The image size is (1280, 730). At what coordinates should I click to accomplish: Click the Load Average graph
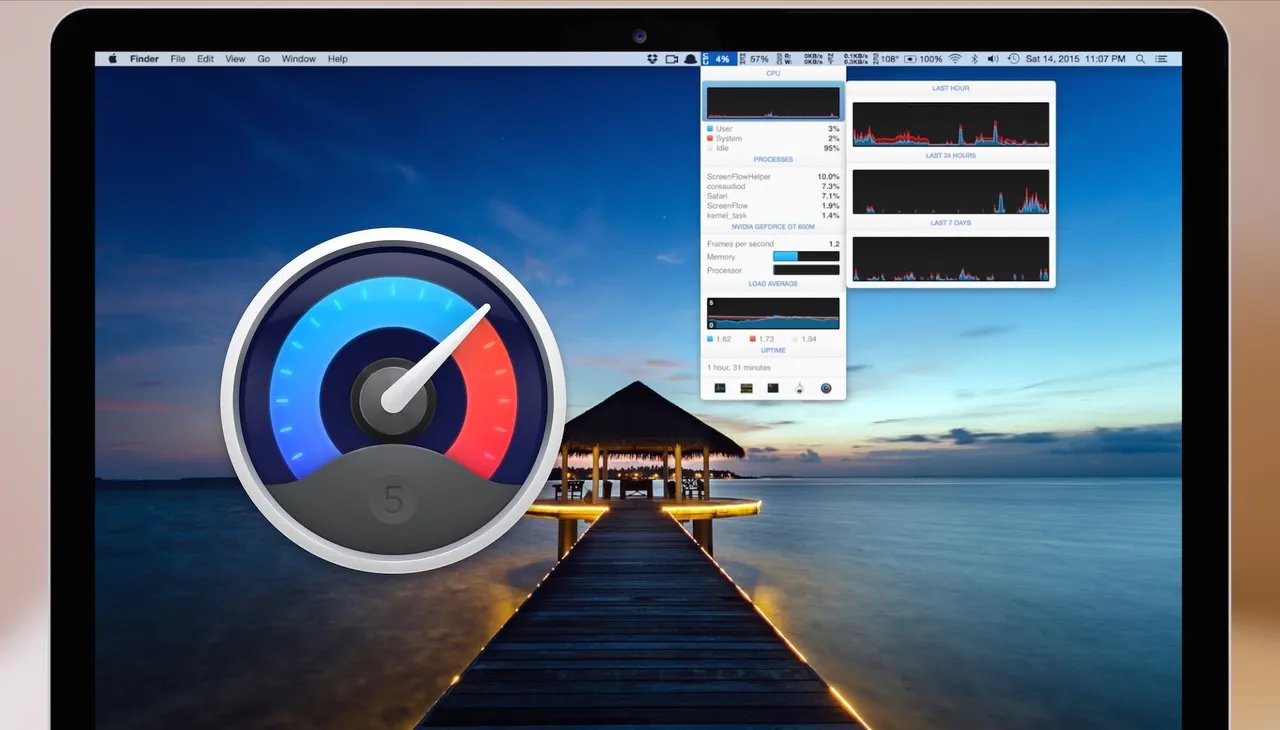(773, 313)
